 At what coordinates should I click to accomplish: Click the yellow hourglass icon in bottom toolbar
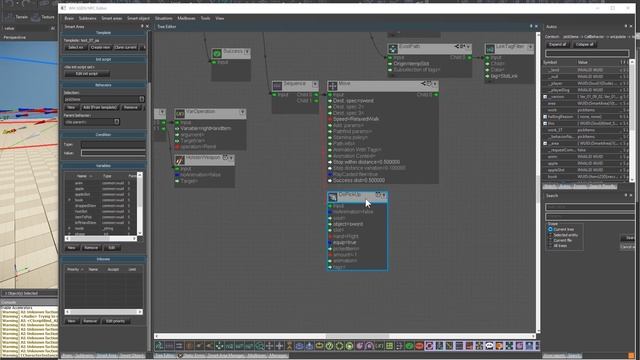click(289, 346)
